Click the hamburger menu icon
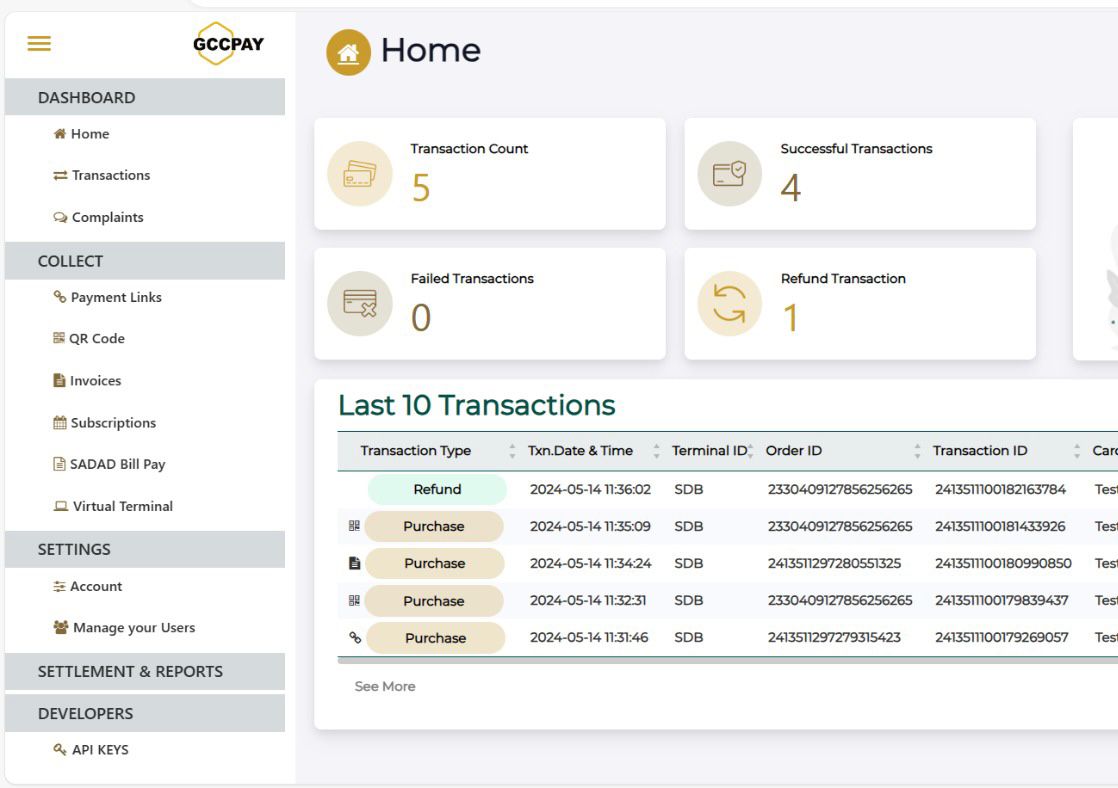Screen dimensions: 1118x788 39,43
